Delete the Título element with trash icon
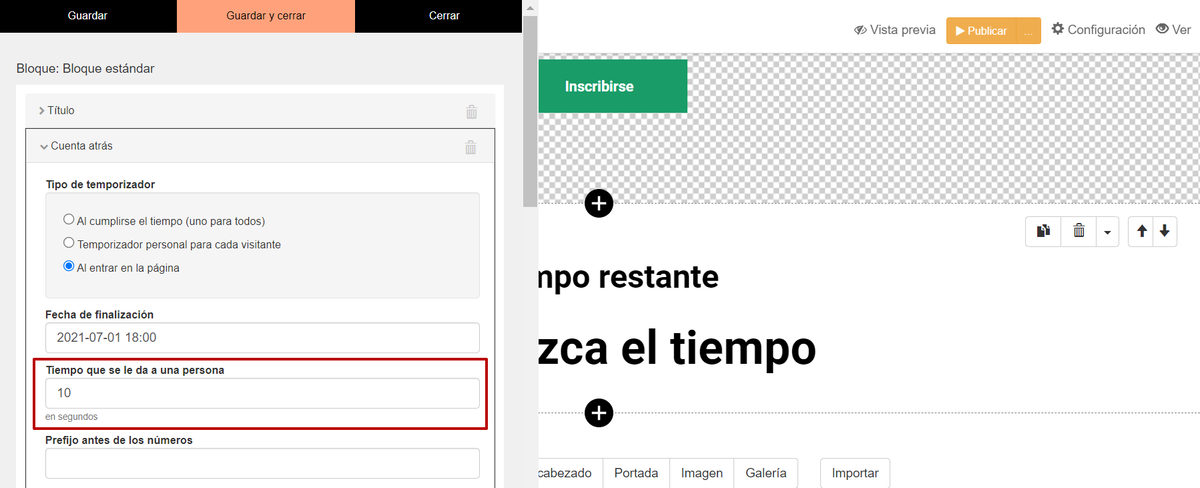 point(471,112)
